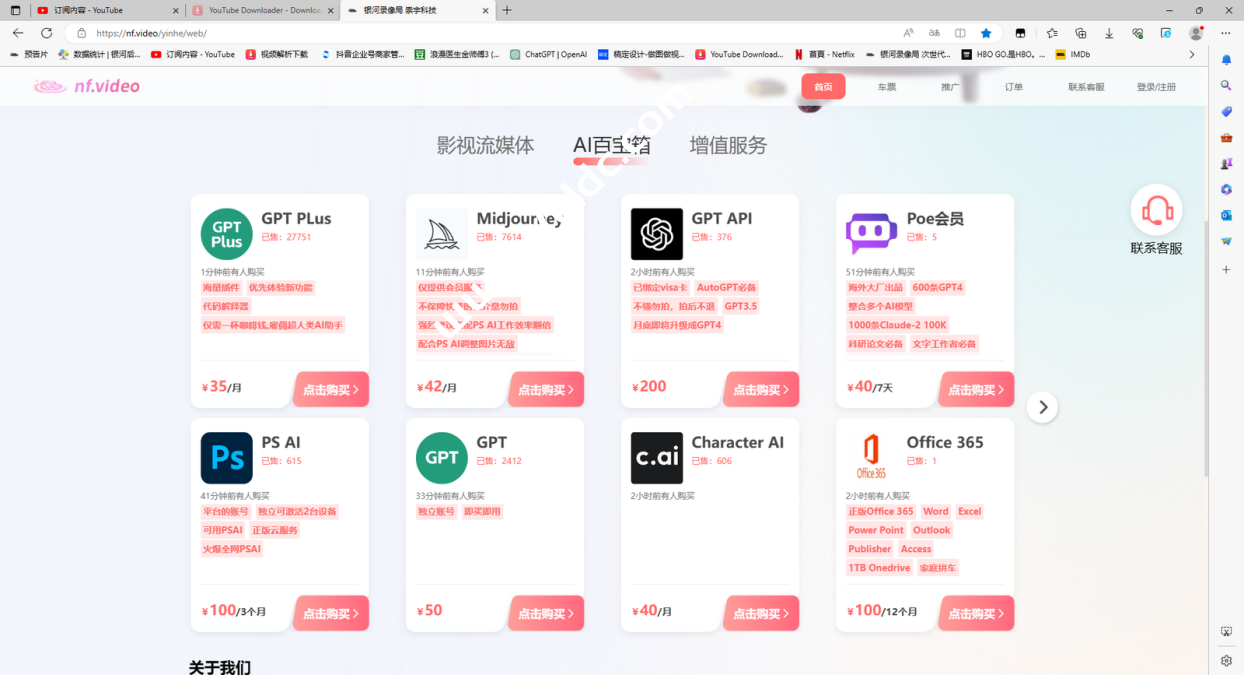Open browser downloads icon

(1109, 33)
